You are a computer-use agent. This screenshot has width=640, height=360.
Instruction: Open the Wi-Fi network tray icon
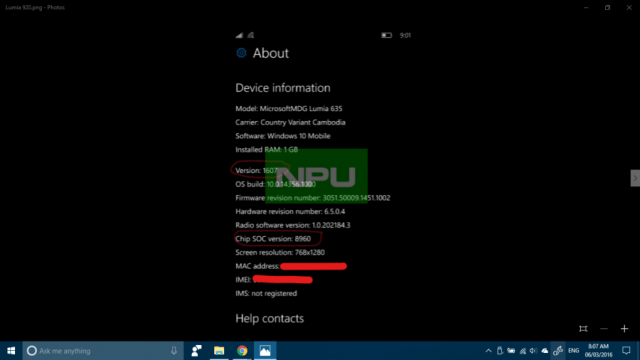tap(522, 351)
